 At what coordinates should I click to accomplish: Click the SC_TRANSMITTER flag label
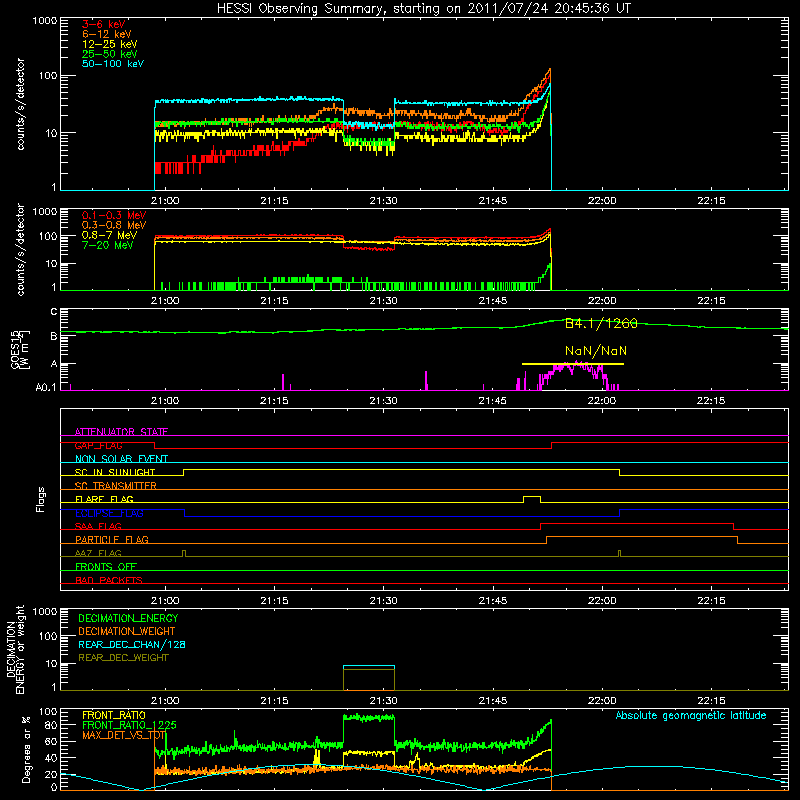(115, 486)
